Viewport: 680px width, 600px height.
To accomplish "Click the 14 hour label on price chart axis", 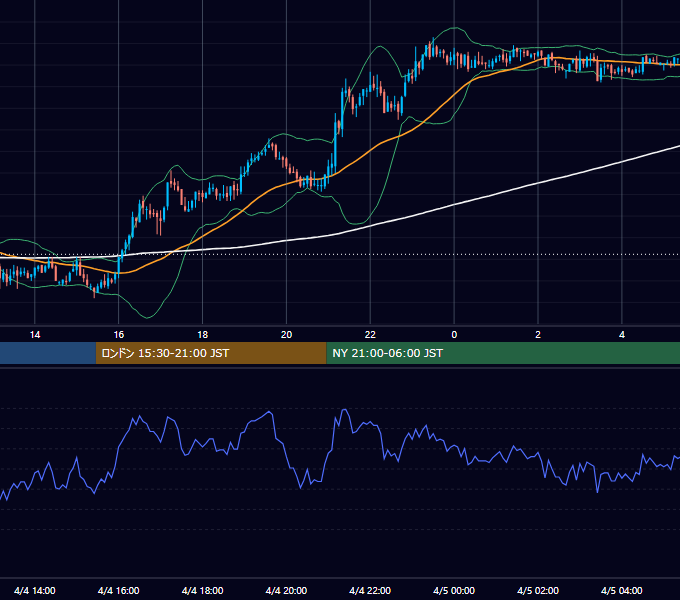I will [35, 335].
